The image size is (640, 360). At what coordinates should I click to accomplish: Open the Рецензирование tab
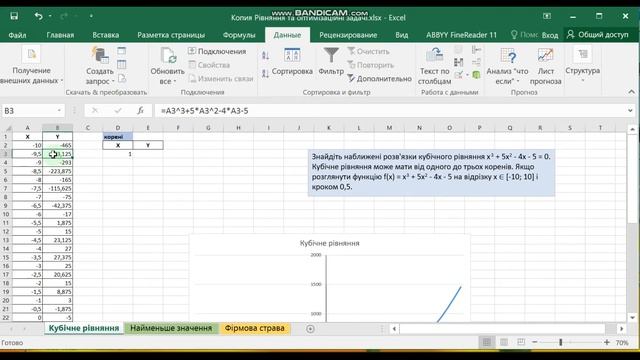coord(348,35)
